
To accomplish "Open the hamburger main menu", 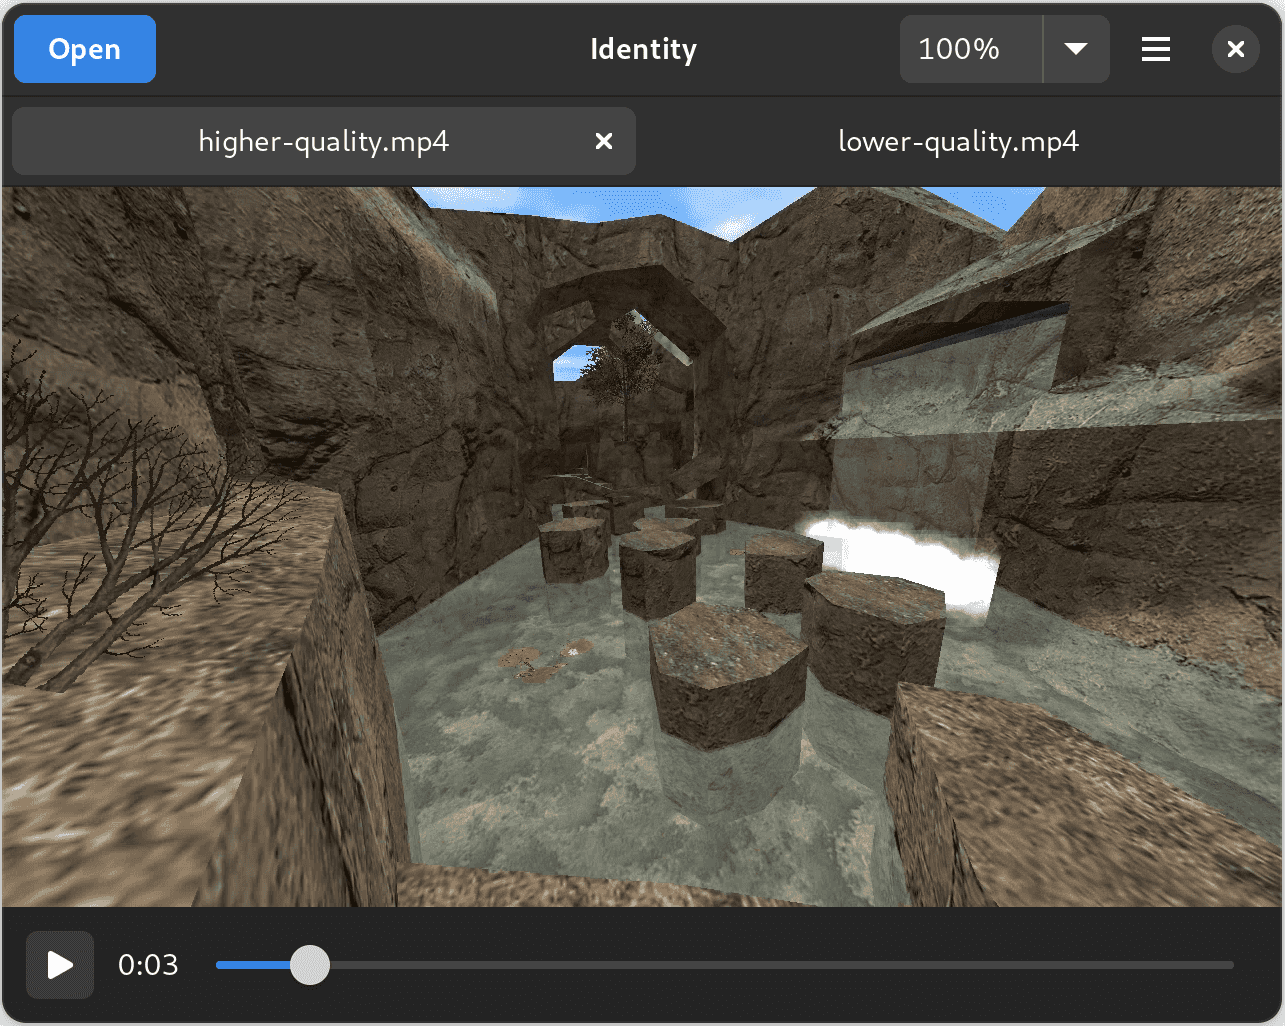I will coord(1156,49).
